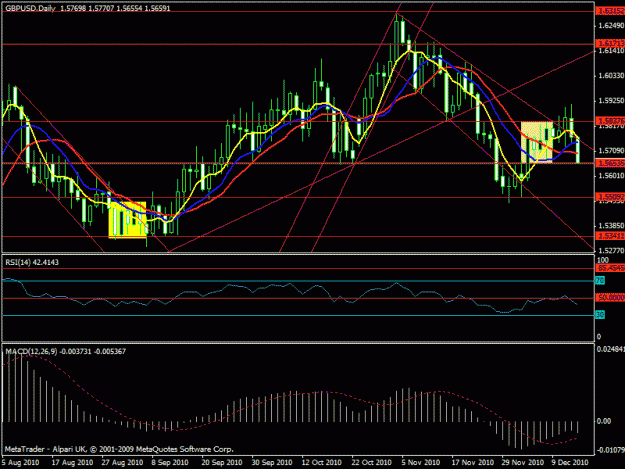Select the 1.57090 price axis value

(611, 151)
